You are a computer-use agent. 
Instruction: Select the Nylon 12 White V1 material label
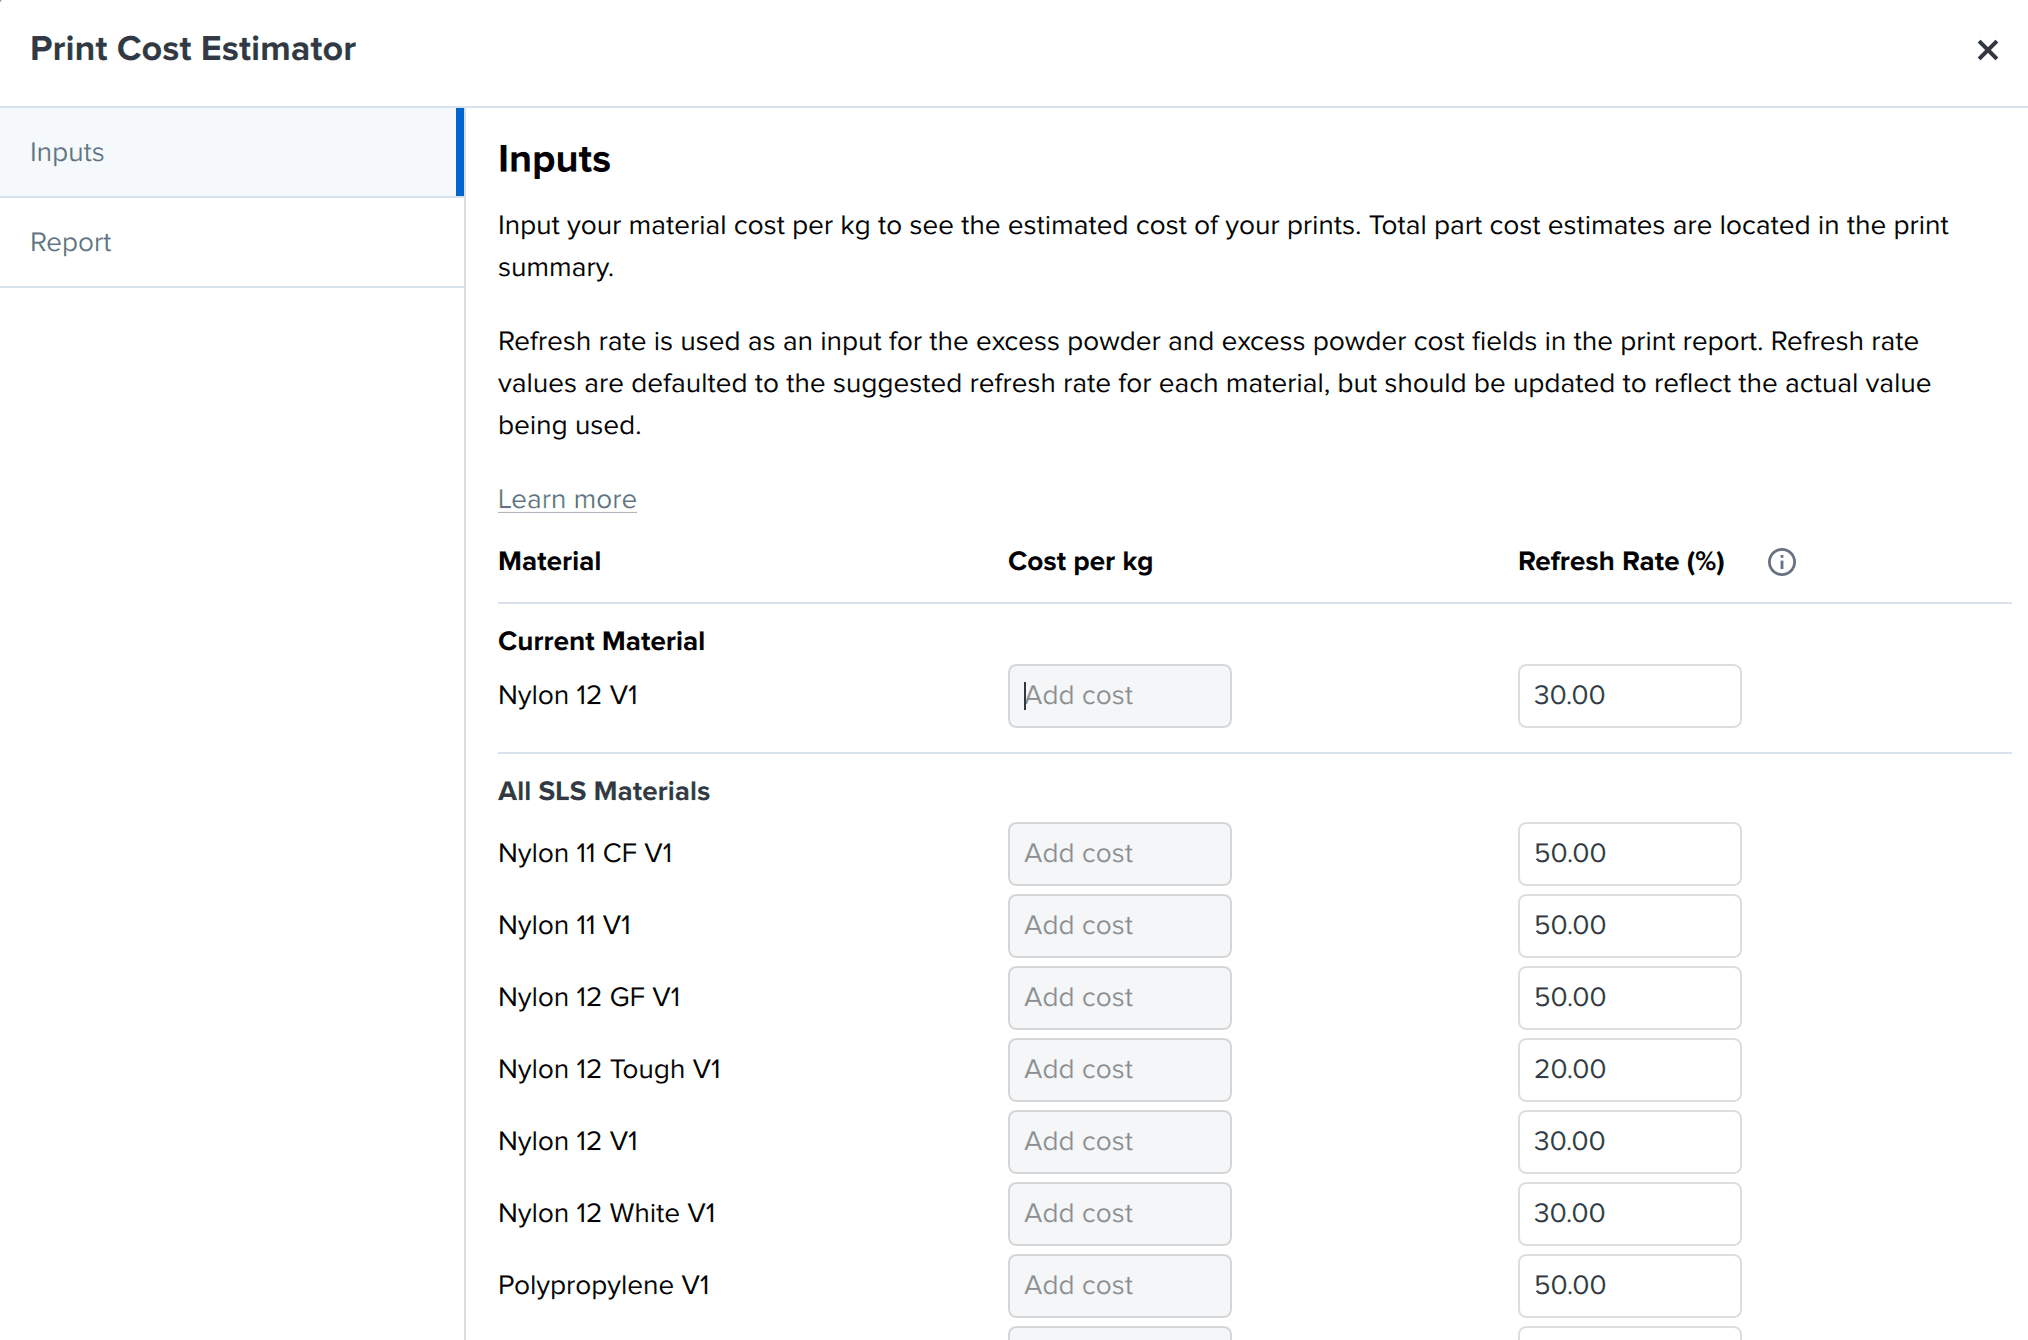point(607,1213)
